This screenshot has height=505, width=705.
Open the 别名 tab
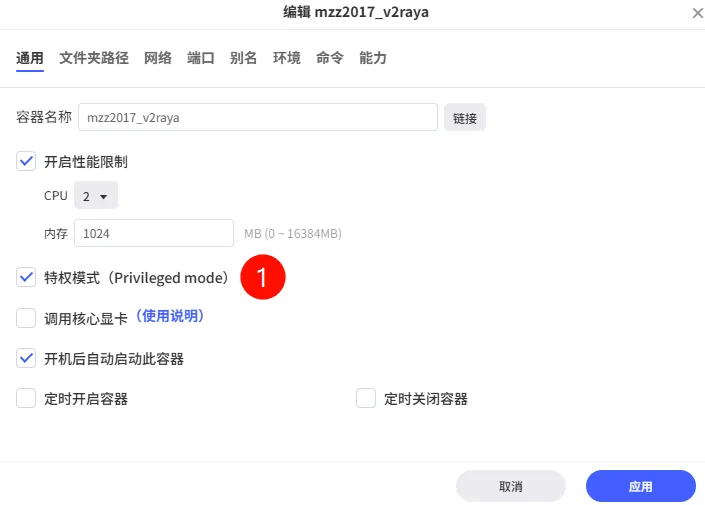244,58
